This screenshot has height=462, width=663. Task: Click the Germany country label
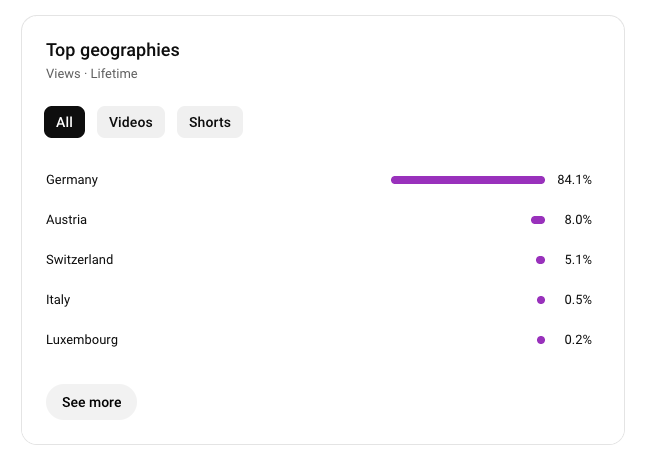[72, 180]
